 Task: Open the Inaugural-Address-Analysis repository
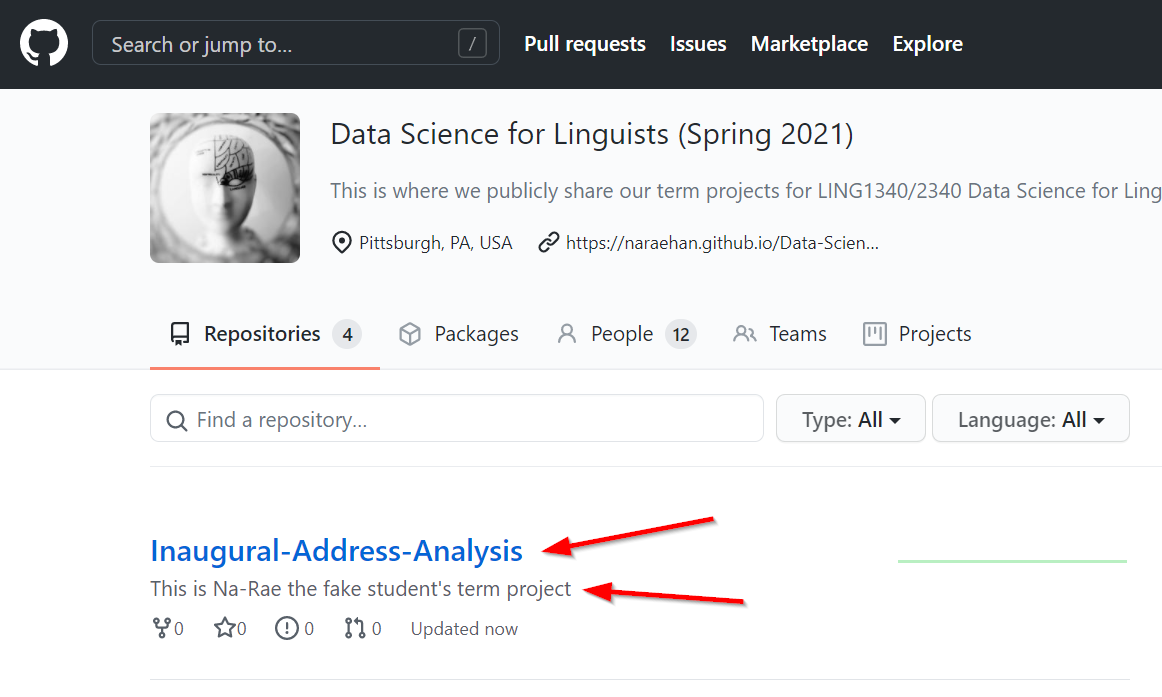pos(336,551)
